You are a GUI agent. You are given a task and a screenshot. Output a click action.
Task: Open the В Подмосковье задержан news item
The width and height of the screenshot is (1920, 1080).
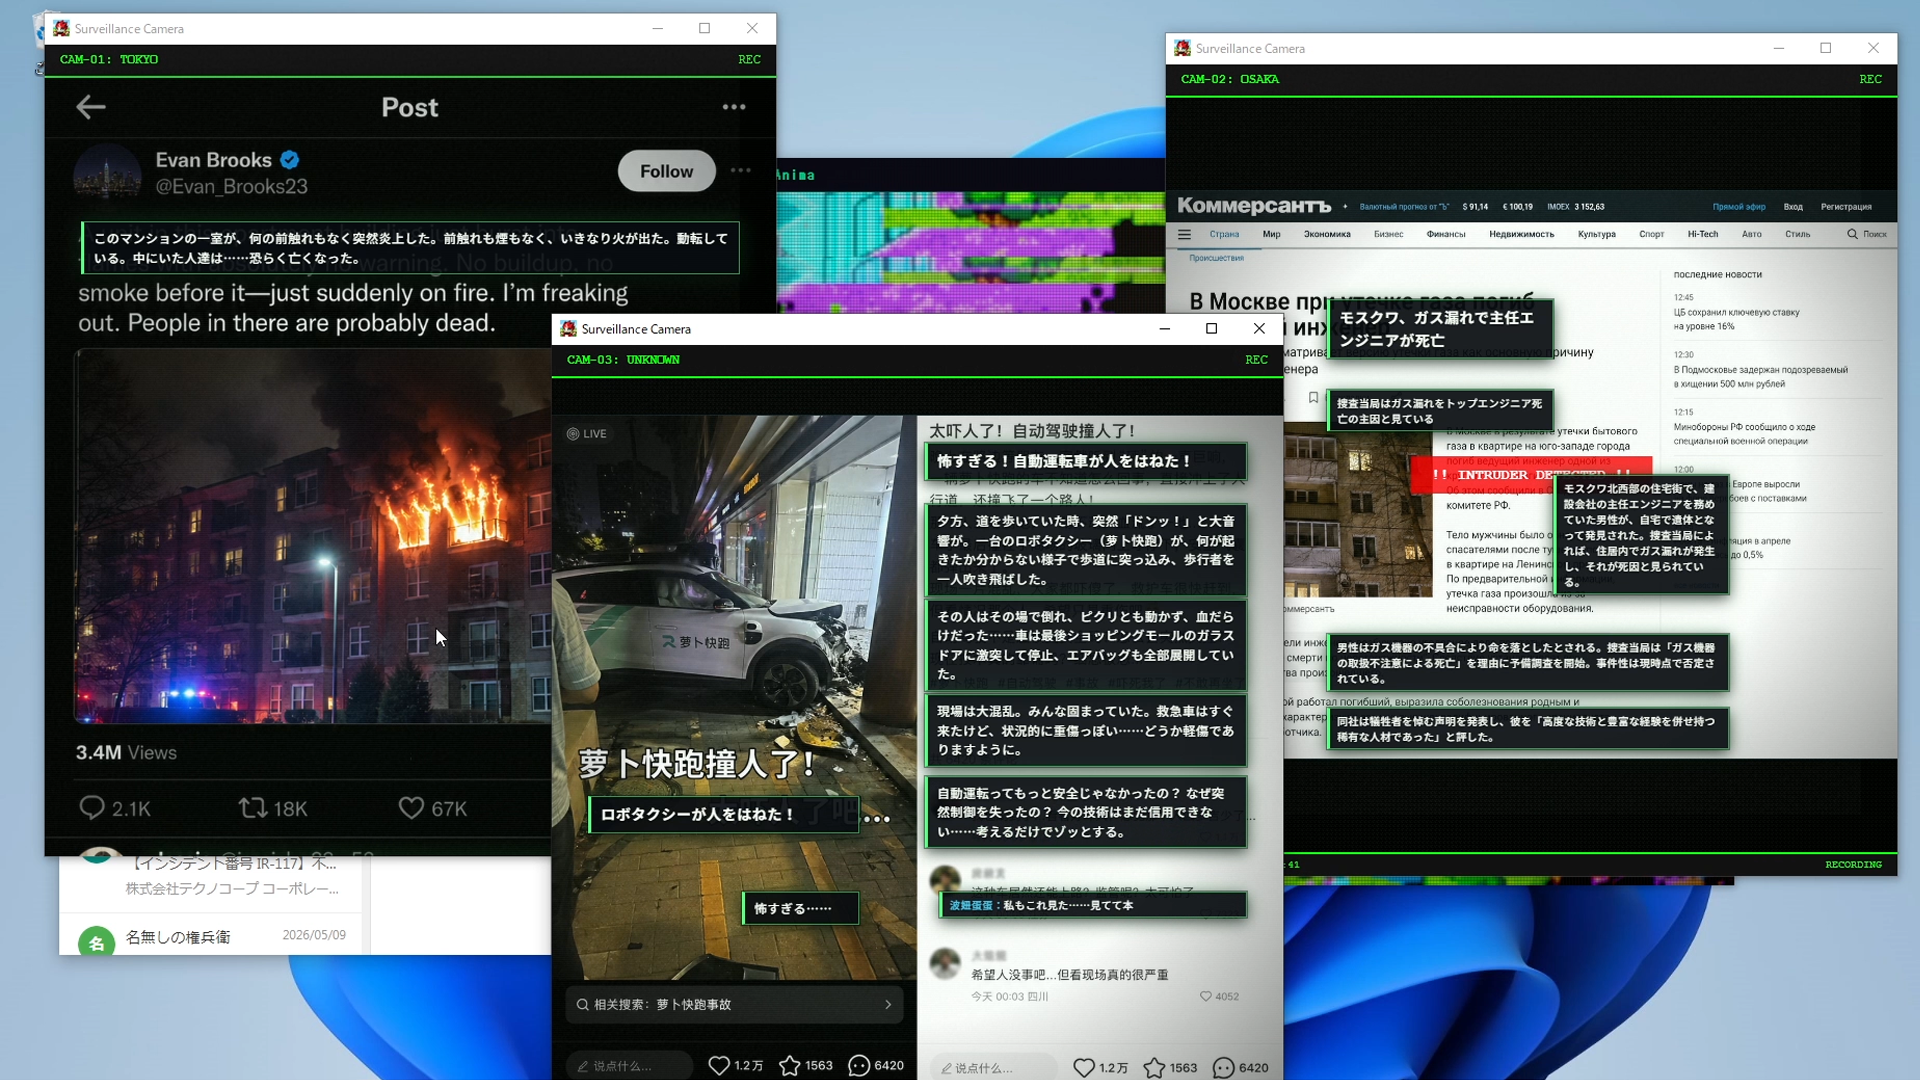1761,377
